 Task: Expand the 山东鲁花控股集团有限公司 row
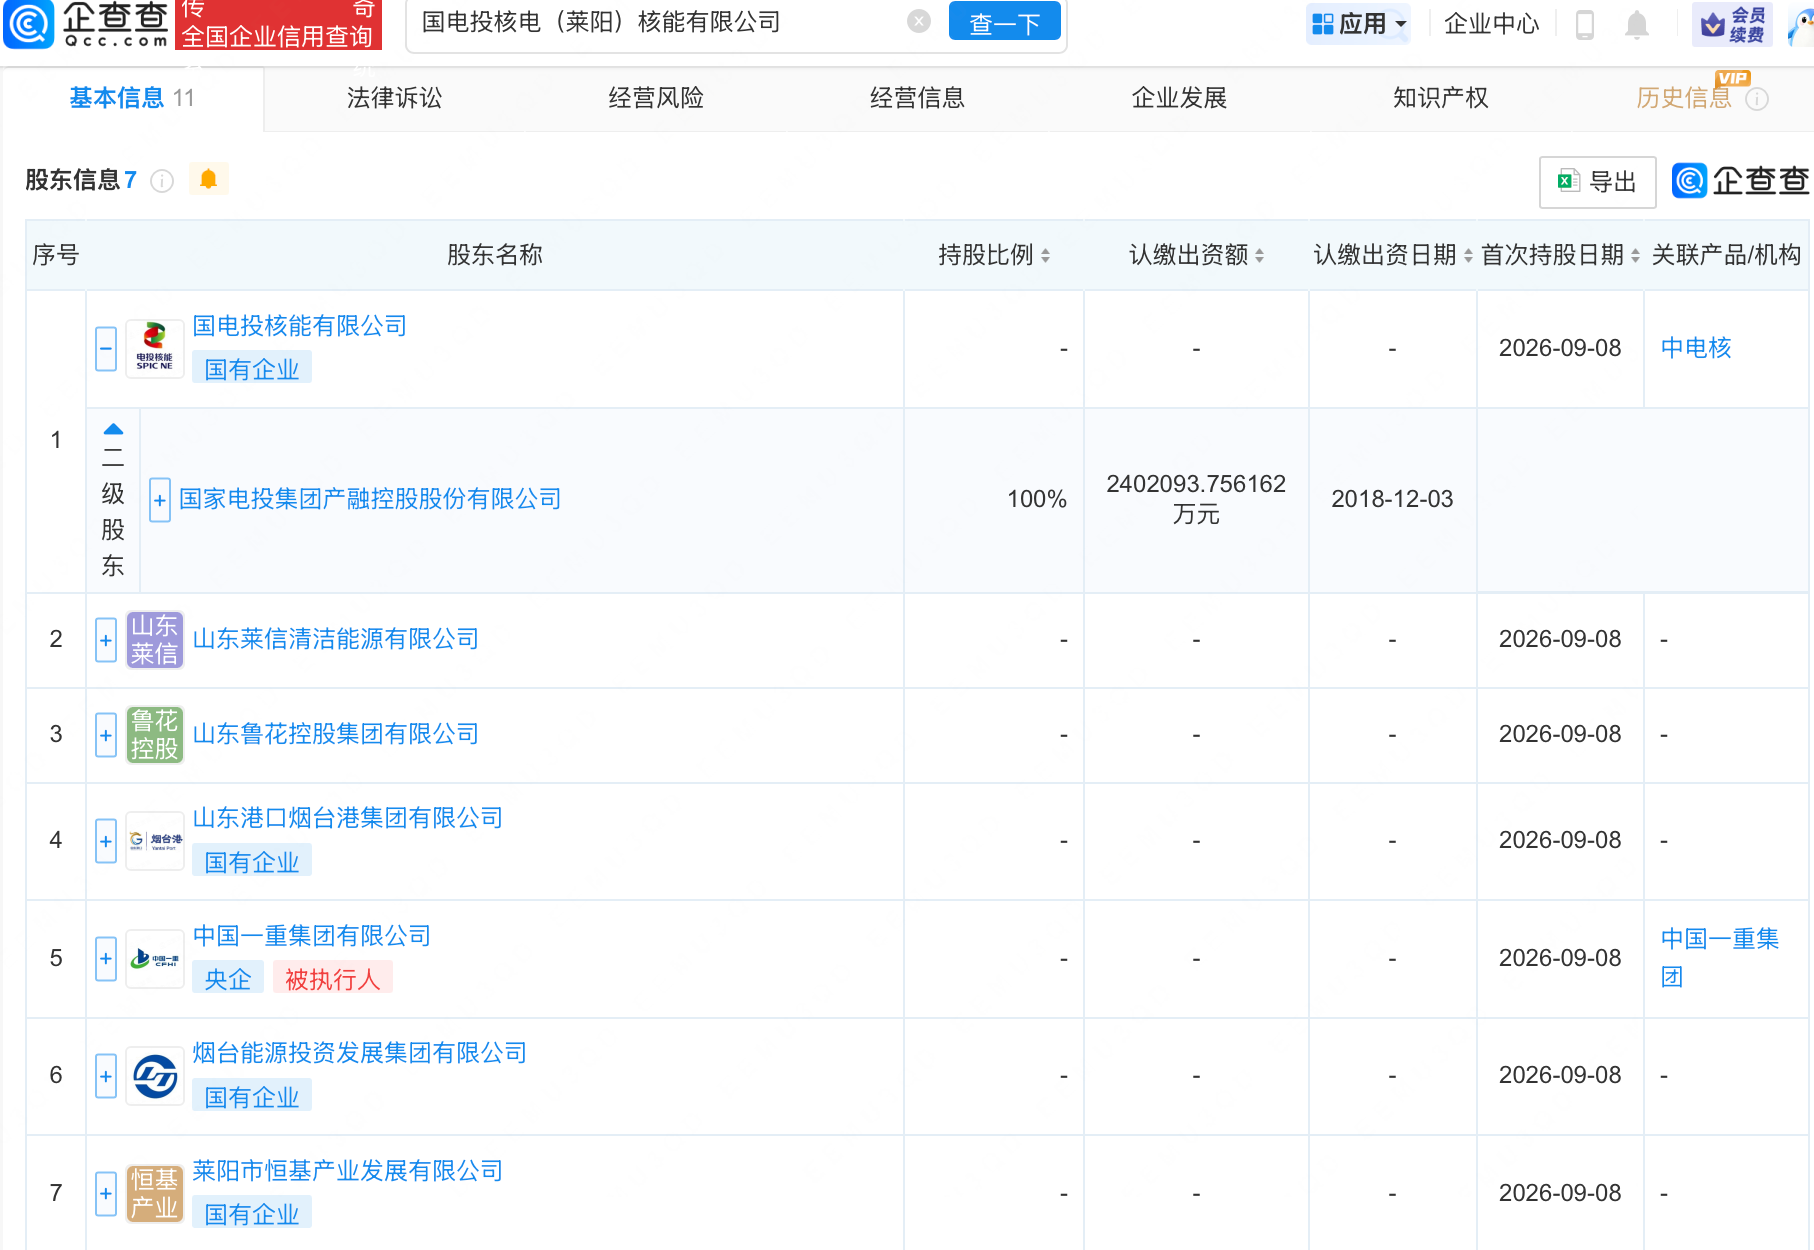[x=106, y=735]
